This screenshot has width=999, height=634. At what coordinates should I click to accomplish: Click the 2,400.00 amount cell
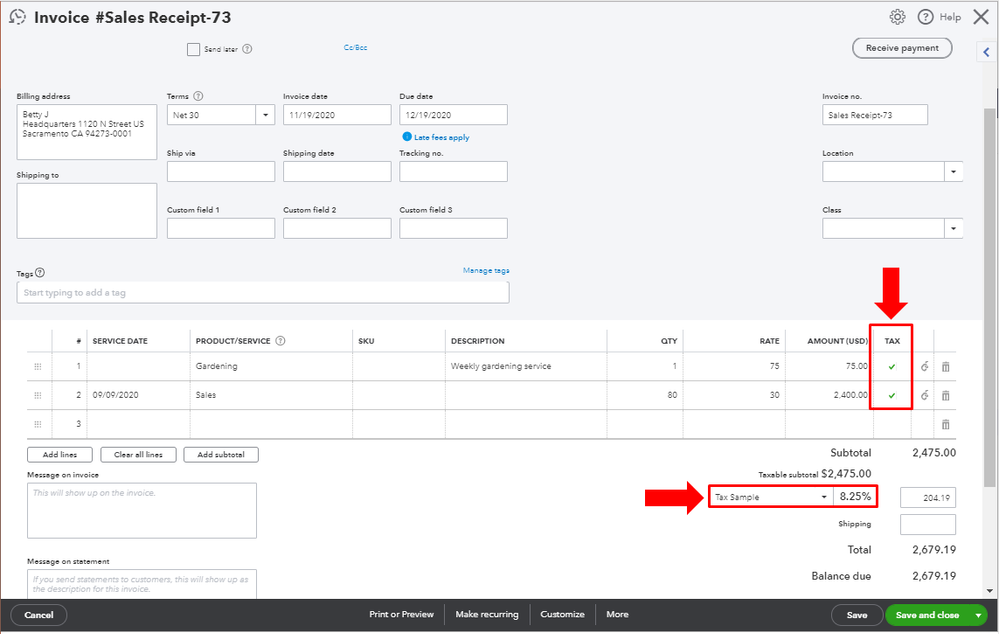(x=830, y=395)
